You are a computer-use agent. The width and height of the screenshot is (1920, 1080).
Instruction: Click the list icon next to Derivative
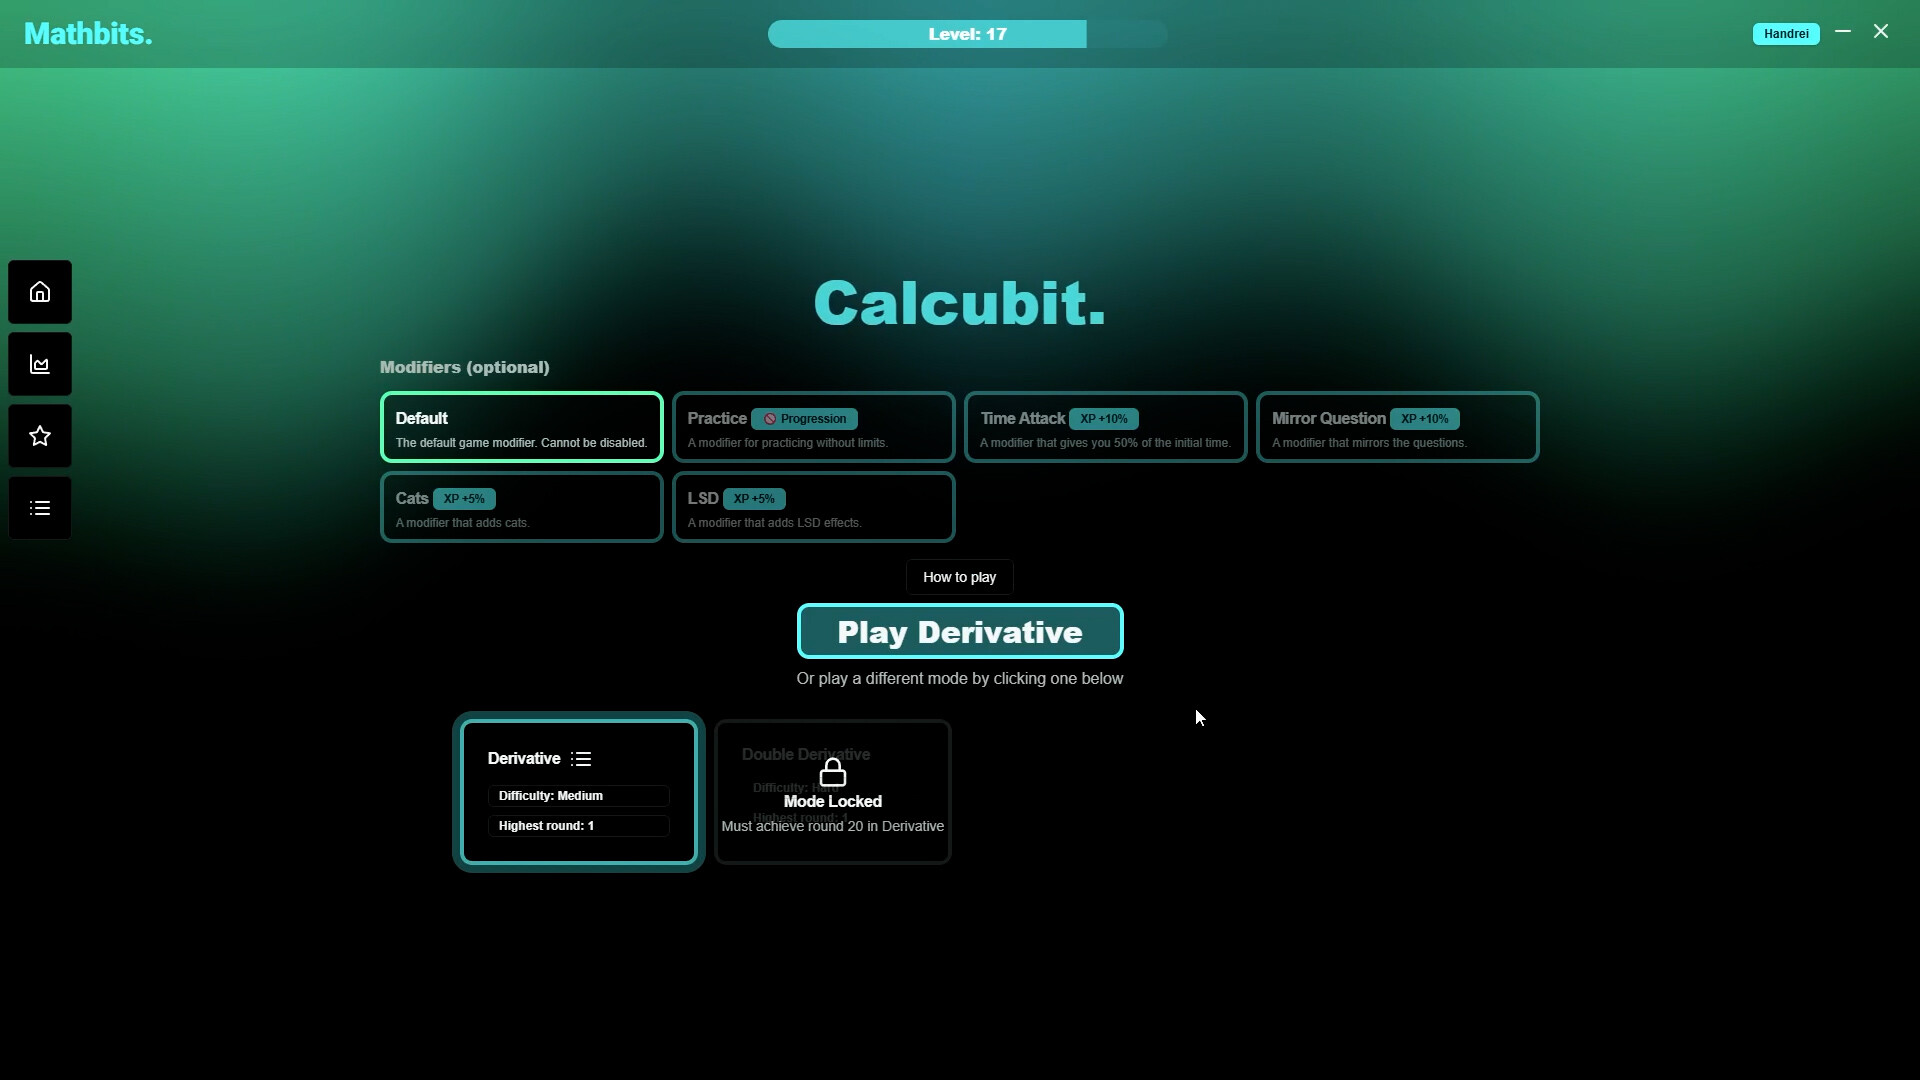tap(582, 759)
